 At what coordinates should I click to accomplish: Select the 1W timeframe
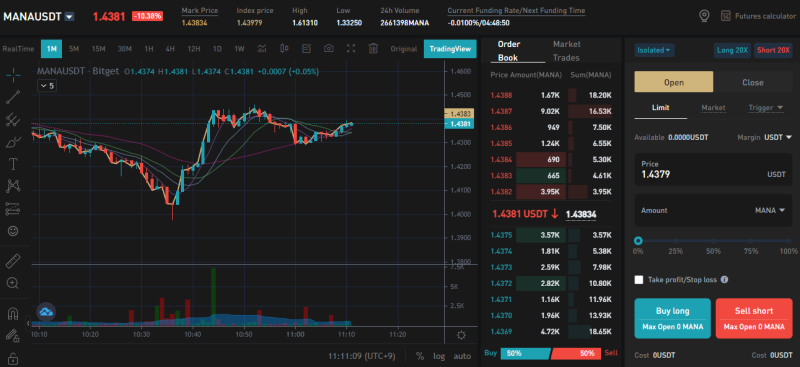click(x=239, y=49)
